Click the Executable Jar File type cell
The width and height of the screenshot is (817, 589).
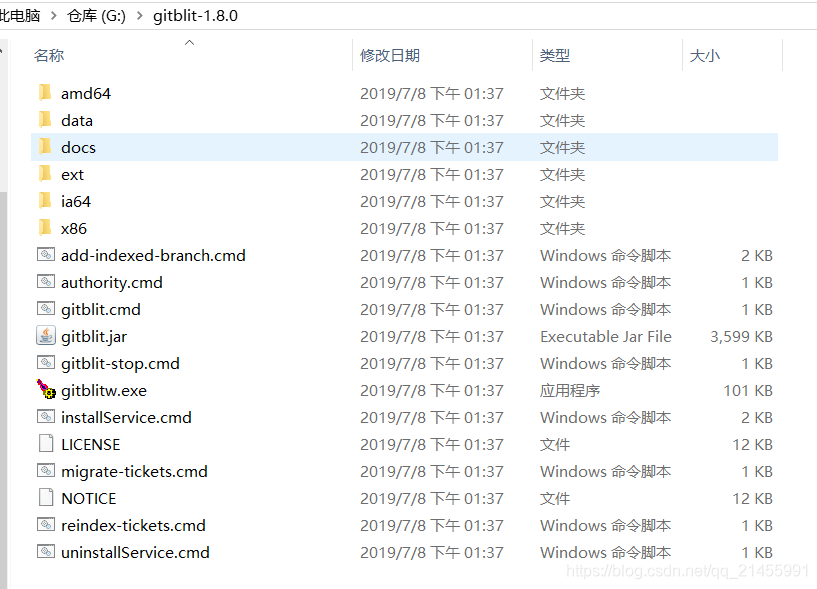tap(606, 337)
